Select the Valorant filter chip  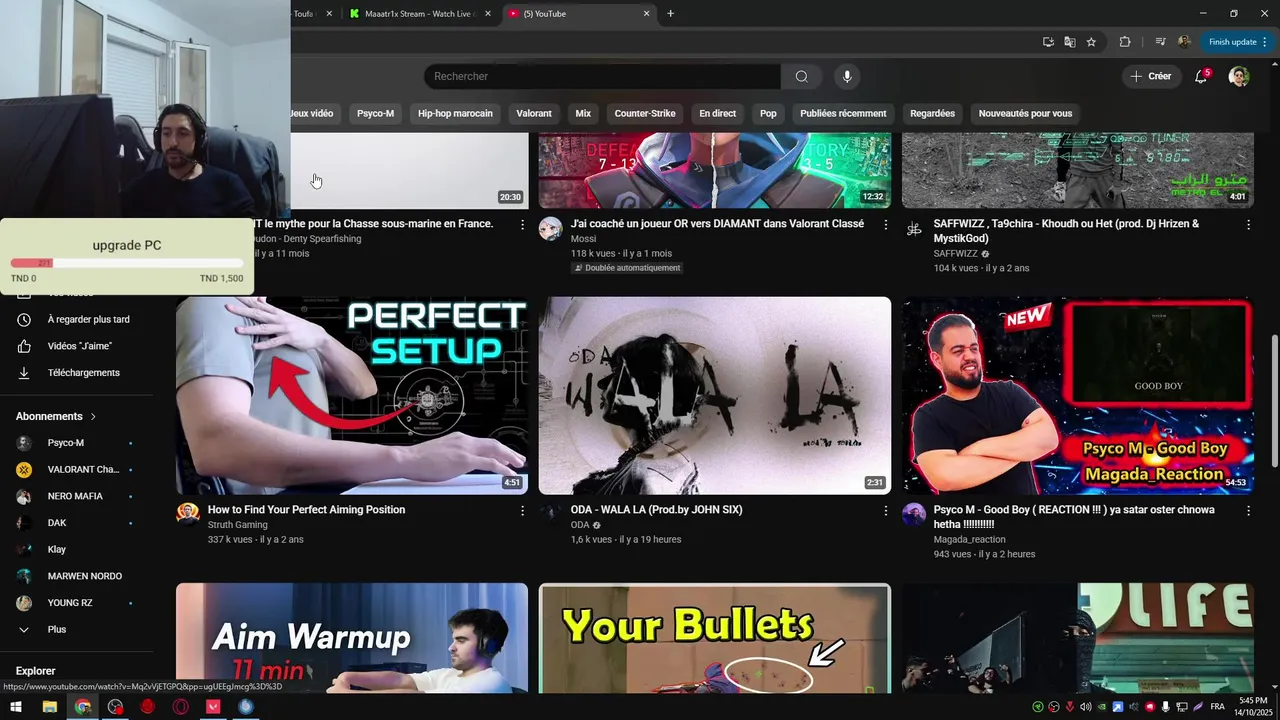pyautogui.click(x=534, y=113)
